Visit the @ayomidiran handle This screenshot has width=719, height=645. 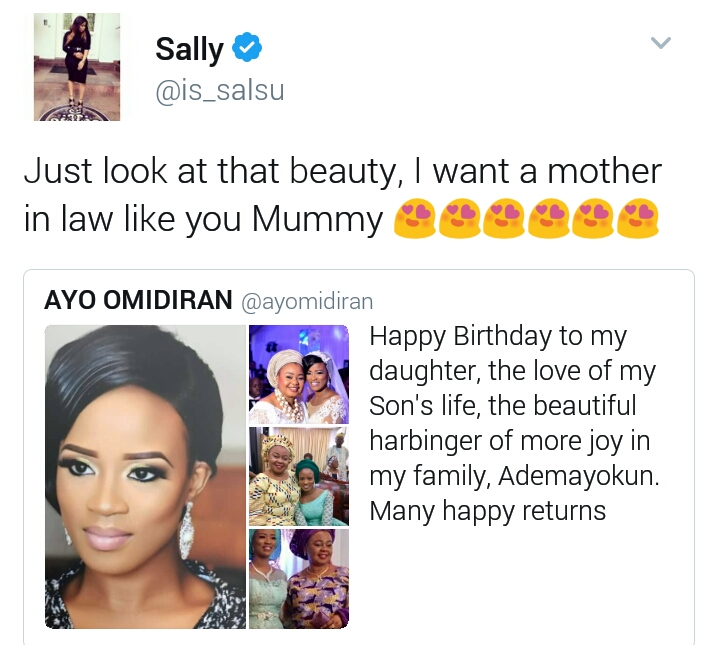point(307,302)
